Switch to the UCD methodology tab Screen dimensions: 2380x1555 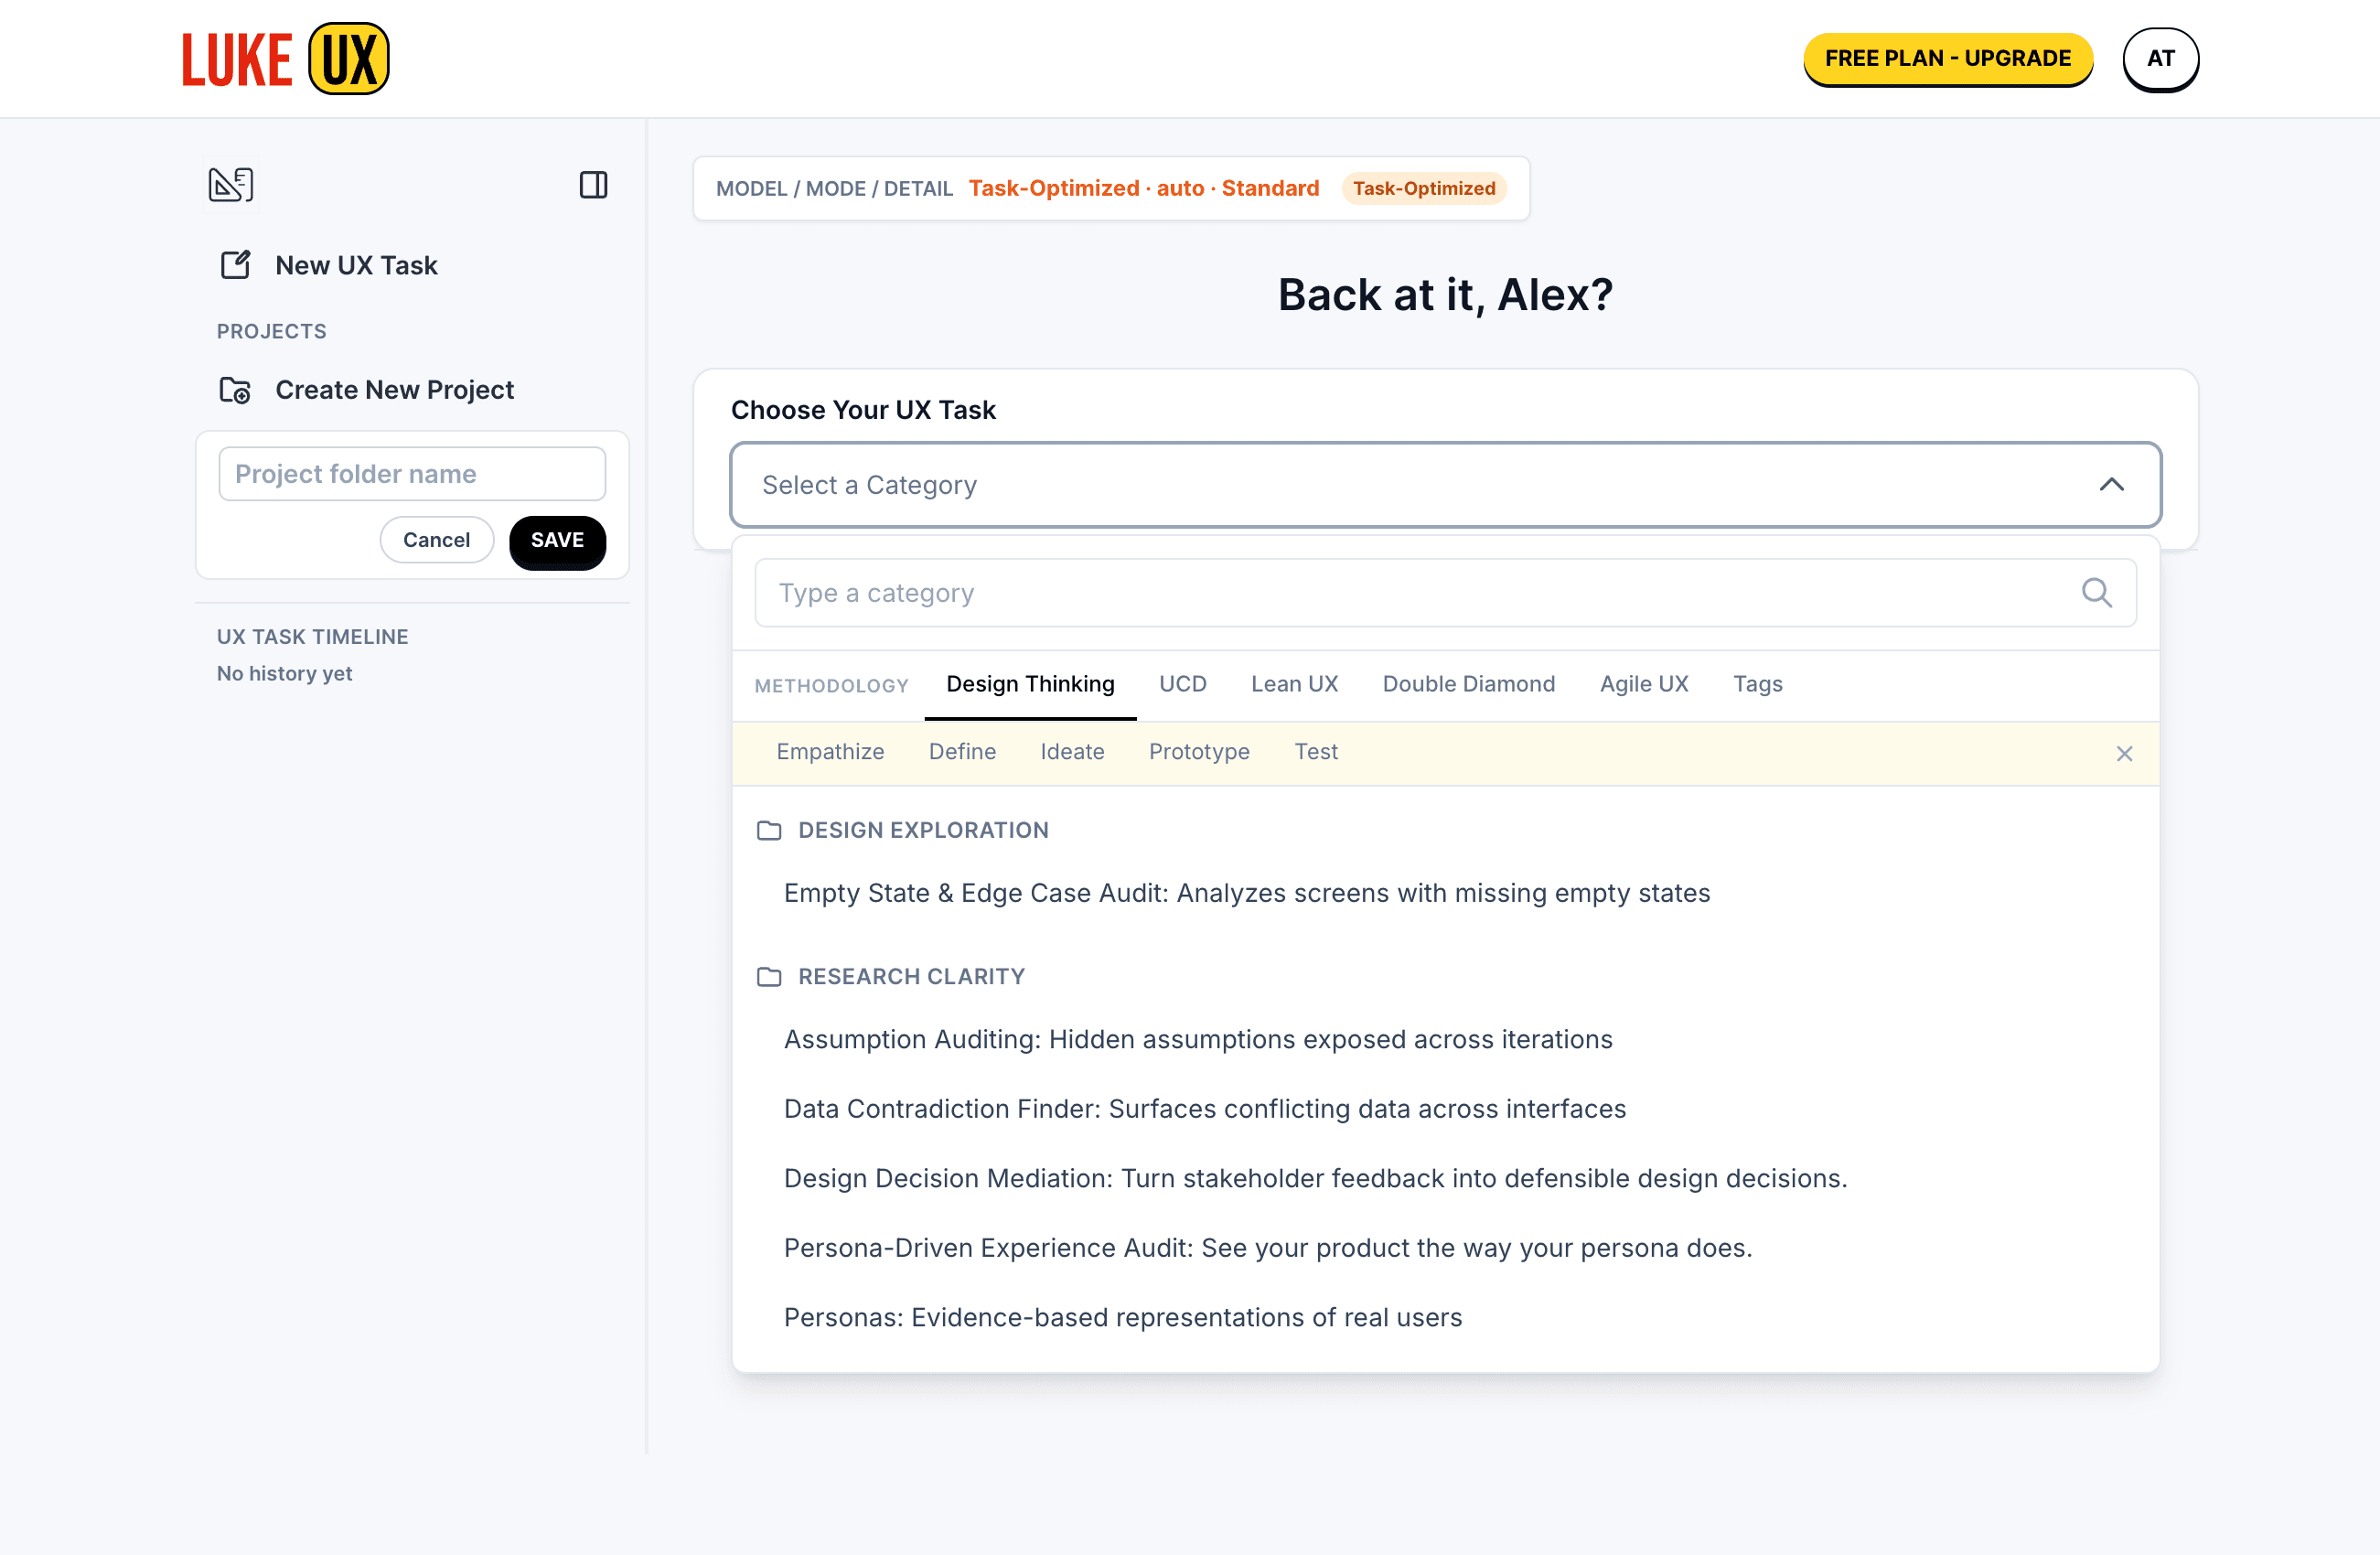click(x=1182, y=684)
